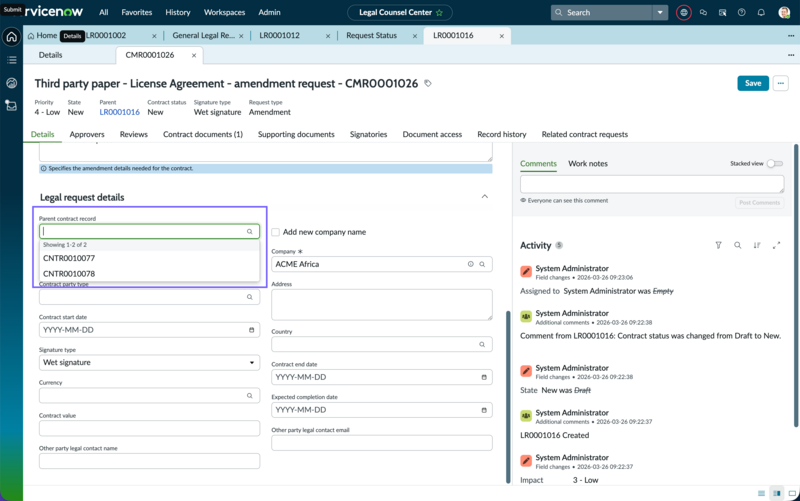Switch to the Work notes tab

coord(588,163)
